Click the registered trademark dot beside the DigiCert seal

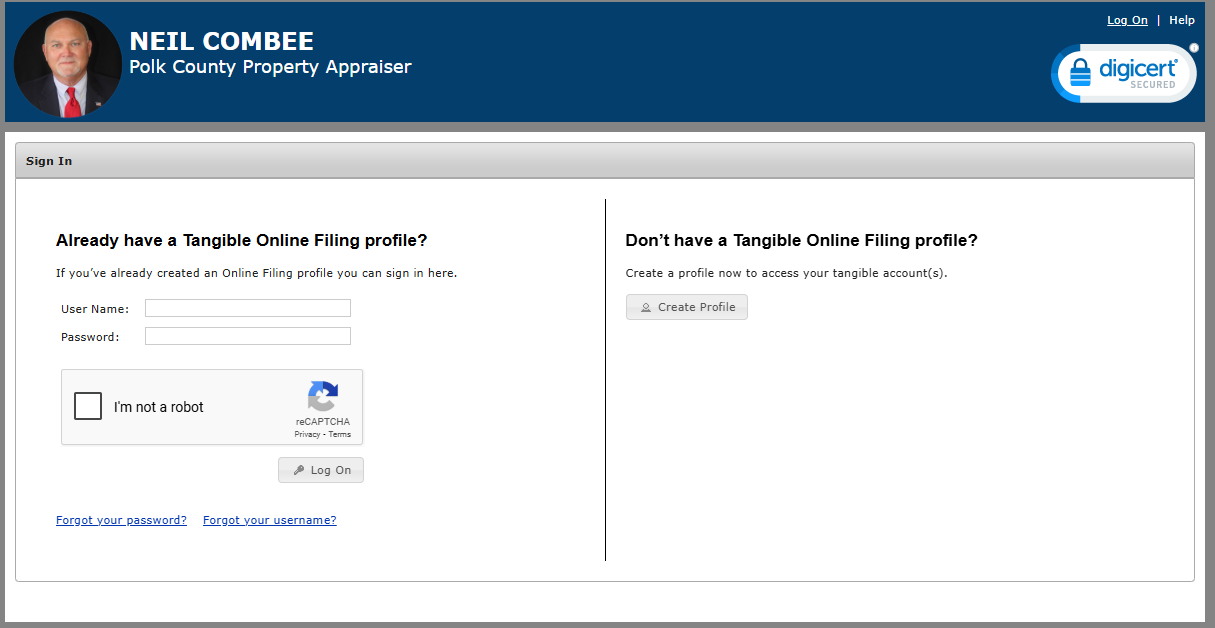pos(1194,46)
